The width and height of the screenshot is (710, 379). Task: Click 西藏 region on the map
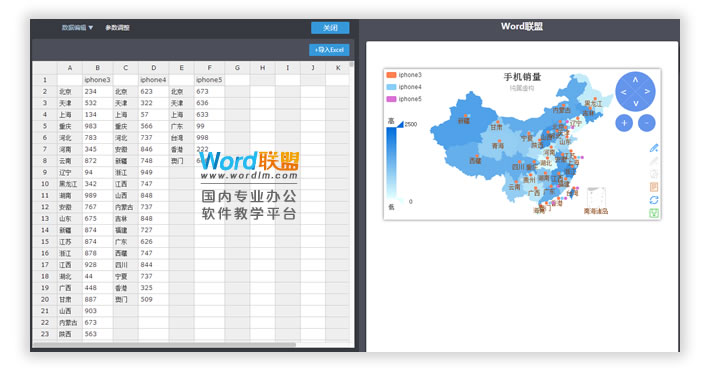475,161
